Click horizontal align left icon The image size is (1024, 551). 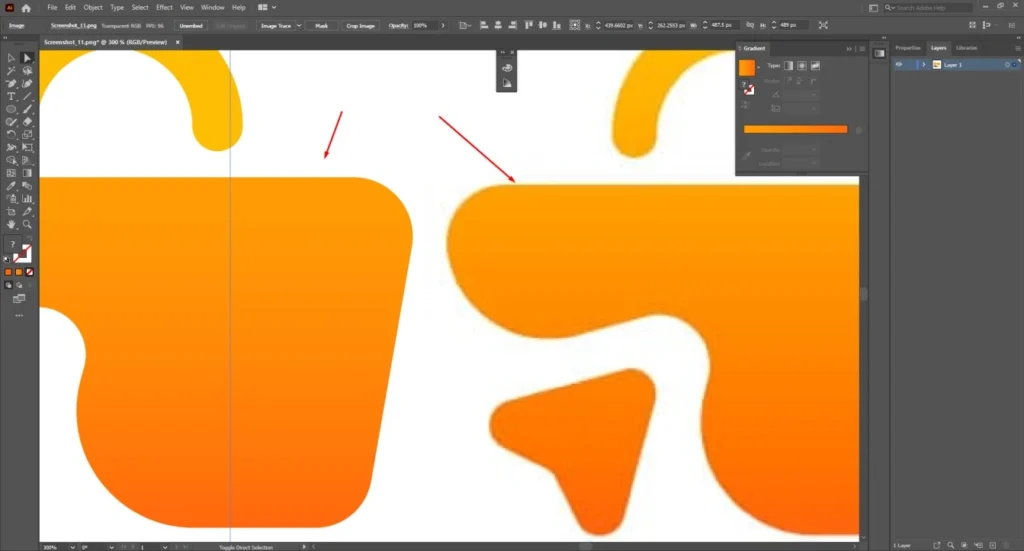click(x=484, y=25)
